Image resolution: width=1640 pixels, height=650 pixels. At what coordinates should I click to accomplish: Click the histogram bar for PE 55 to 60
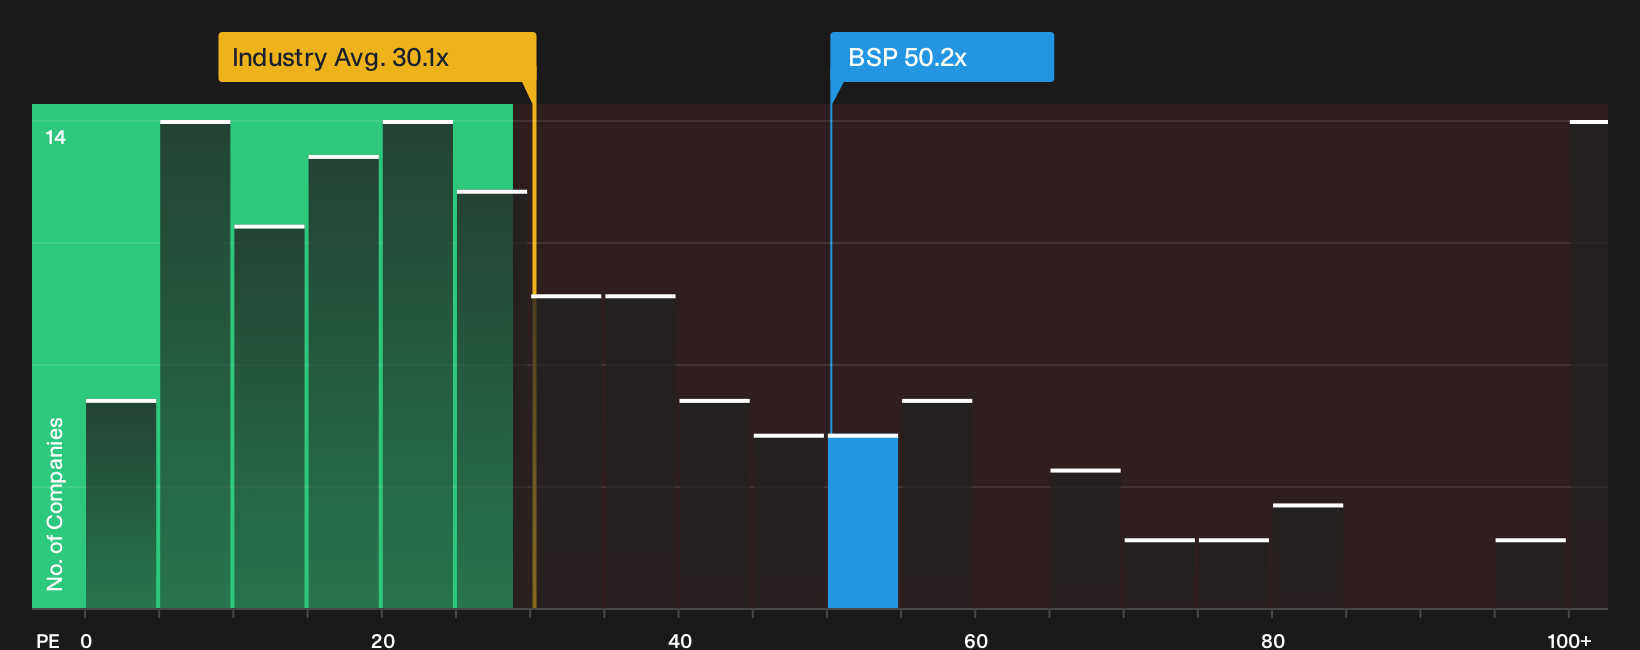(x=937, y=504)
